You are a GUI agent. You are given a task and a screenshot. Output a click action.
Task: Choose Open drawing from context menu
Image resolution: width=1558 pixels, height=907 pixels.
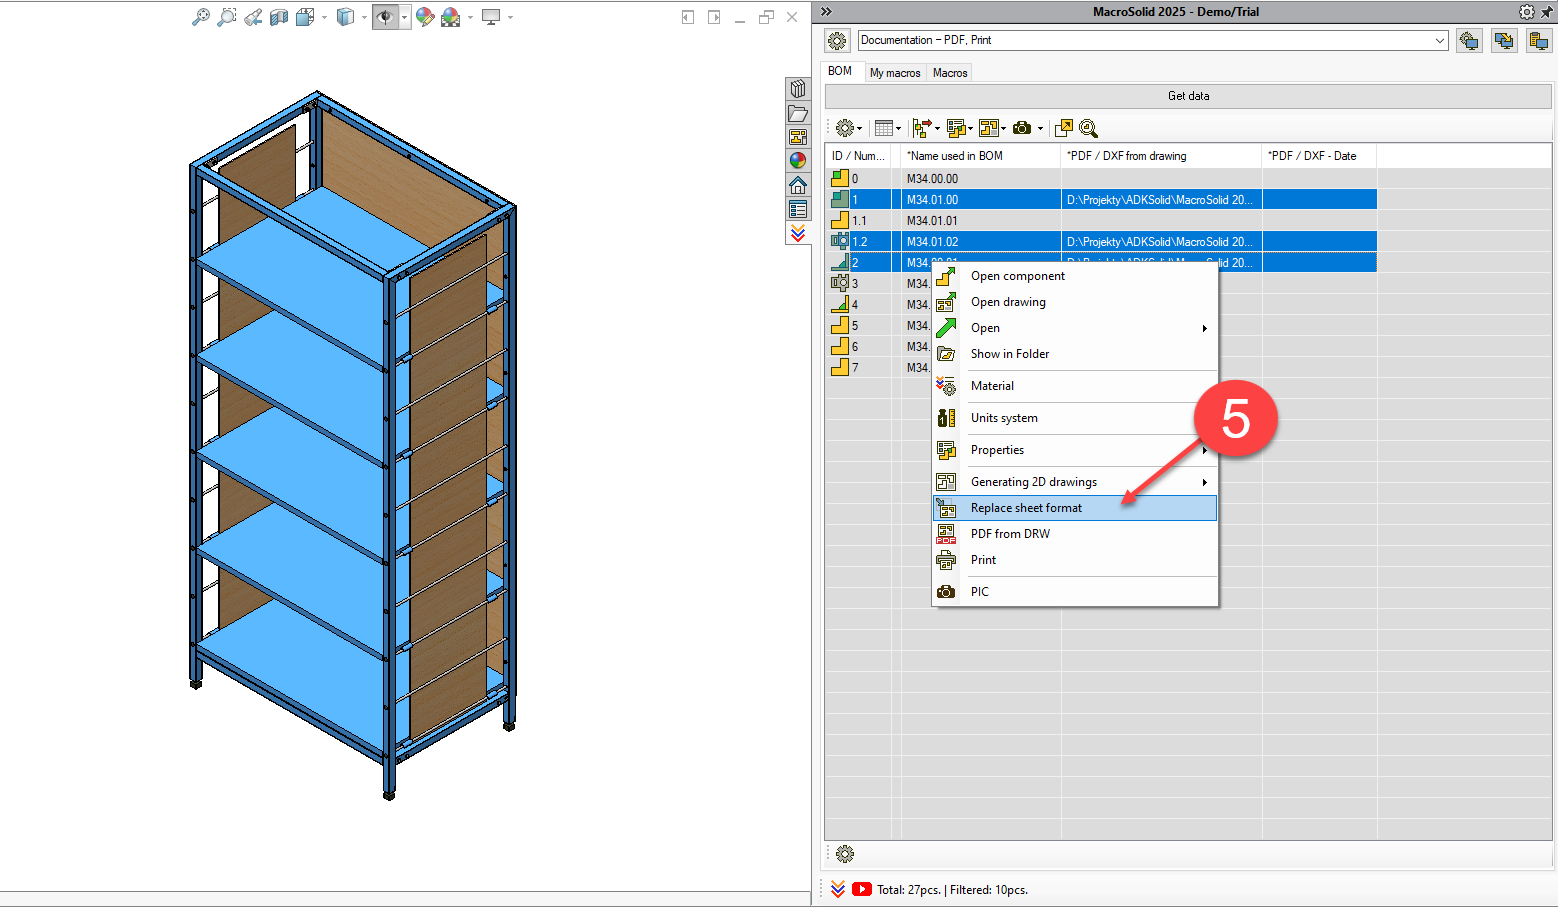click(1075, 302)
